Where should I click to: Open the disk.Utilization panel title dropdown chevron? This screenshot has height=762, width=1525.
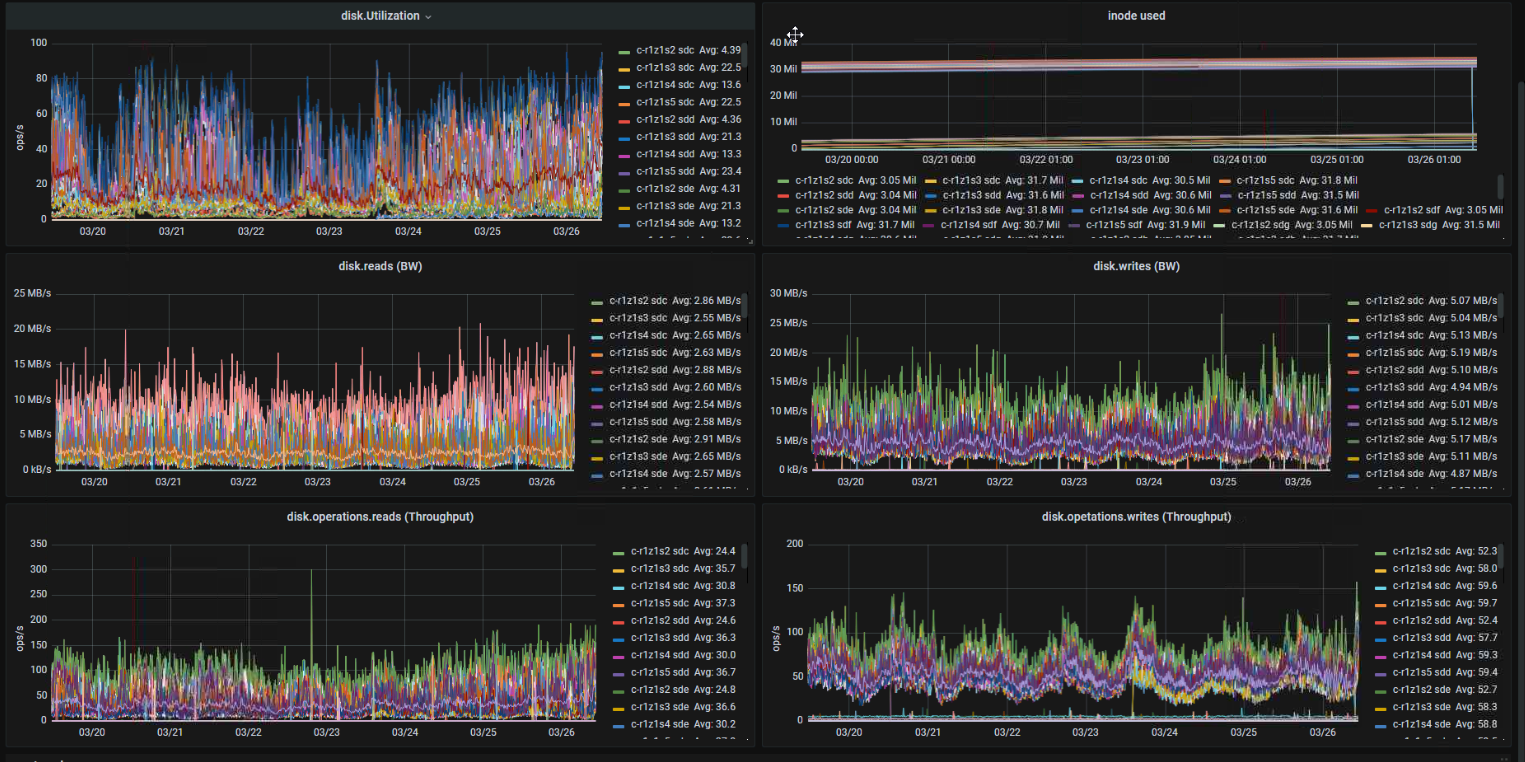click(429, 17)
